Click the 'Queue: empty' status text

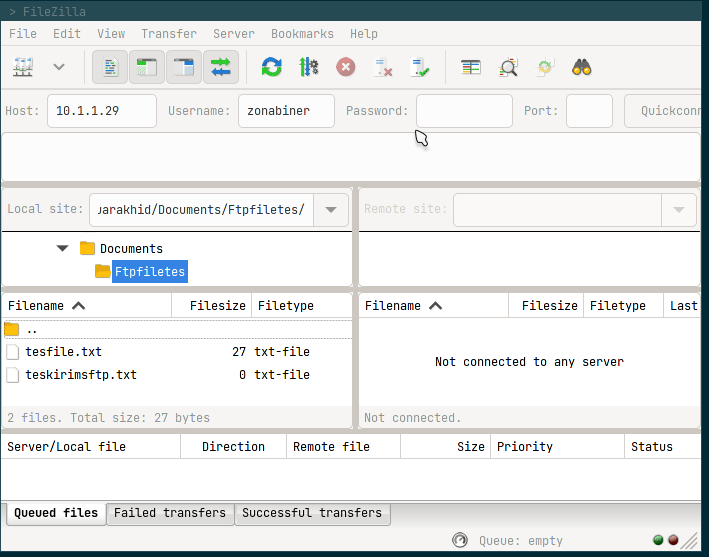pyautogui.click(x=521, y=541)
